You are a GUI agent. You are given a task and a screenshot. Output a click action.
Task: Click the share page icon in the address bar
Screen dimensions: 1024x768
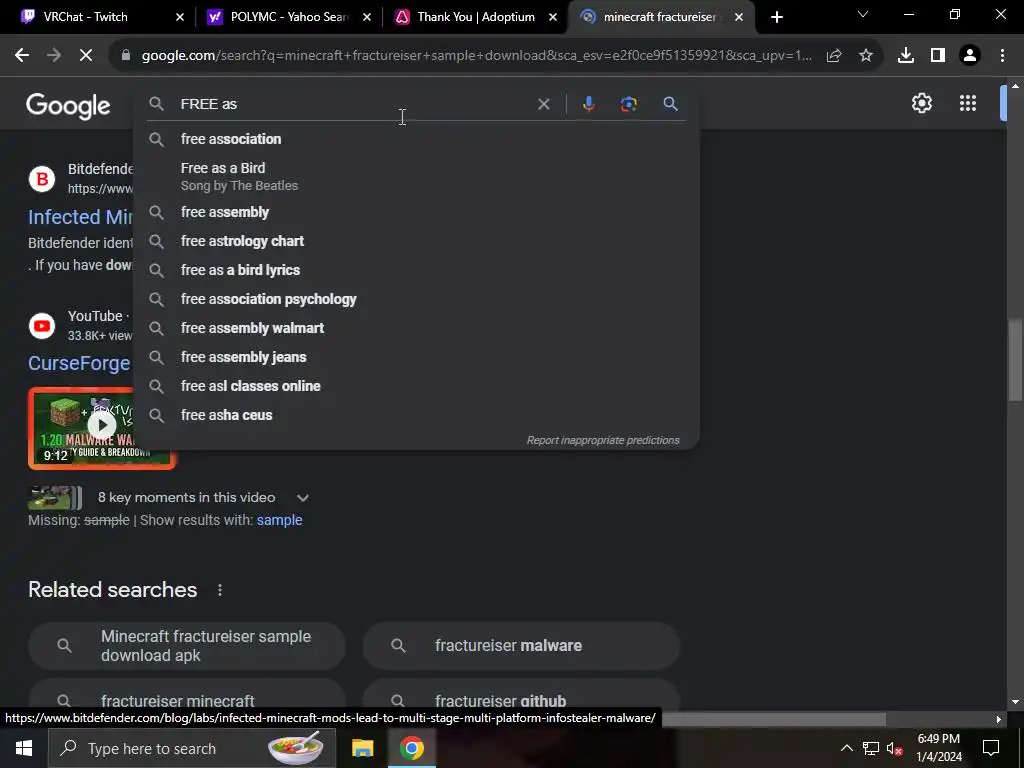pos(834,56)
